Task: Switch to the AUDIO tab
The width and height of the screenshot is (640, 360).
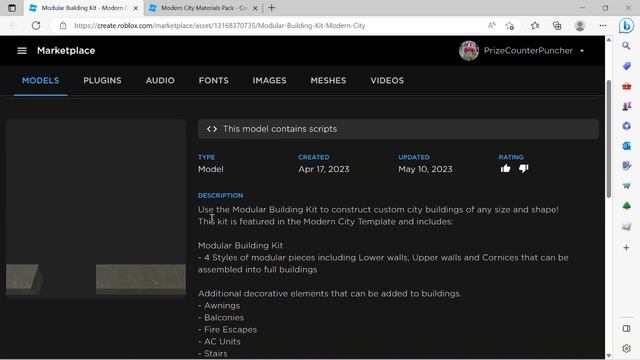Action: tap(160, 81)
